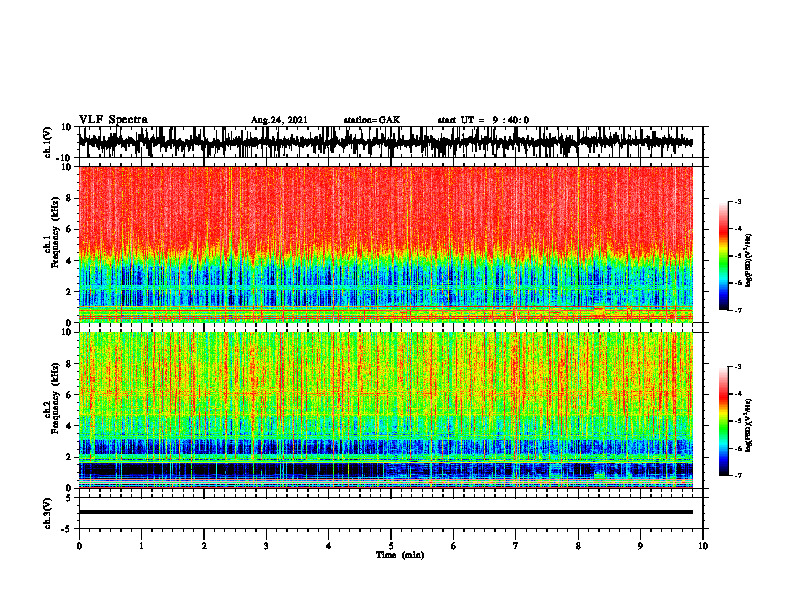Click the "-7" label on ch.2 color scale

(738, 475)
